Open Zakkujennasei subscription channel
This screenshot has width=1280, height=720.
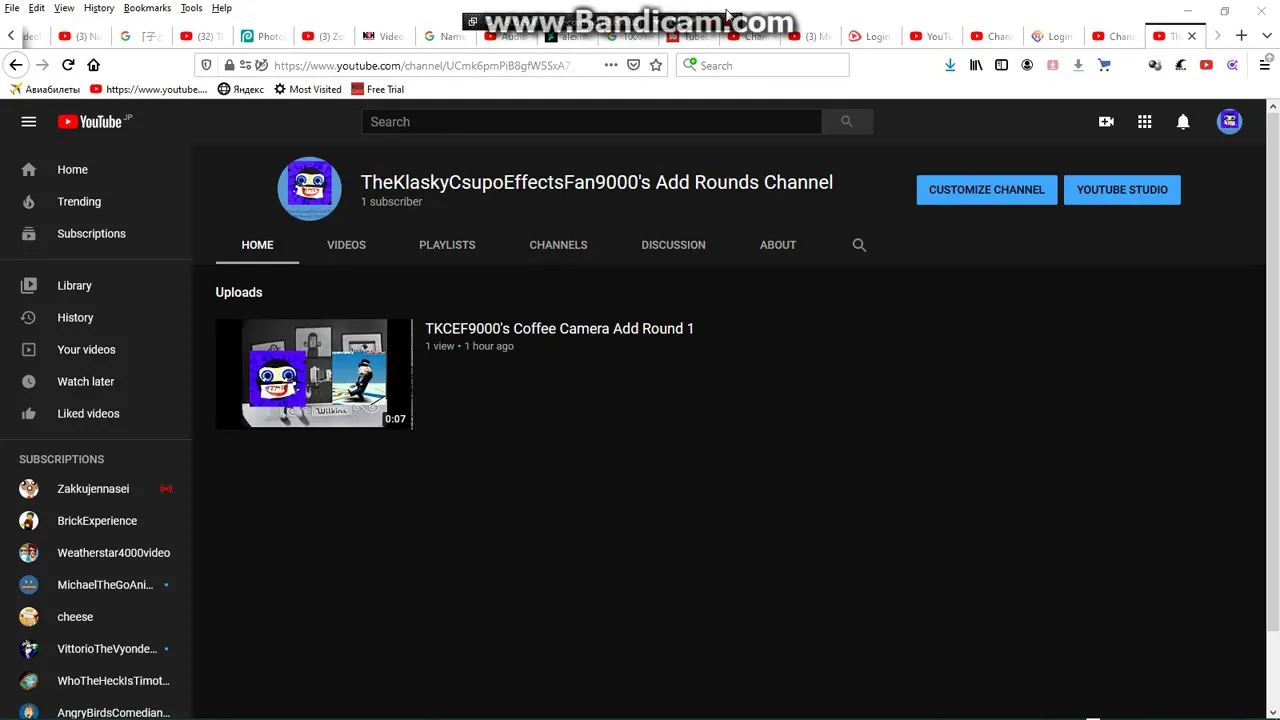(x=96, y=489)
